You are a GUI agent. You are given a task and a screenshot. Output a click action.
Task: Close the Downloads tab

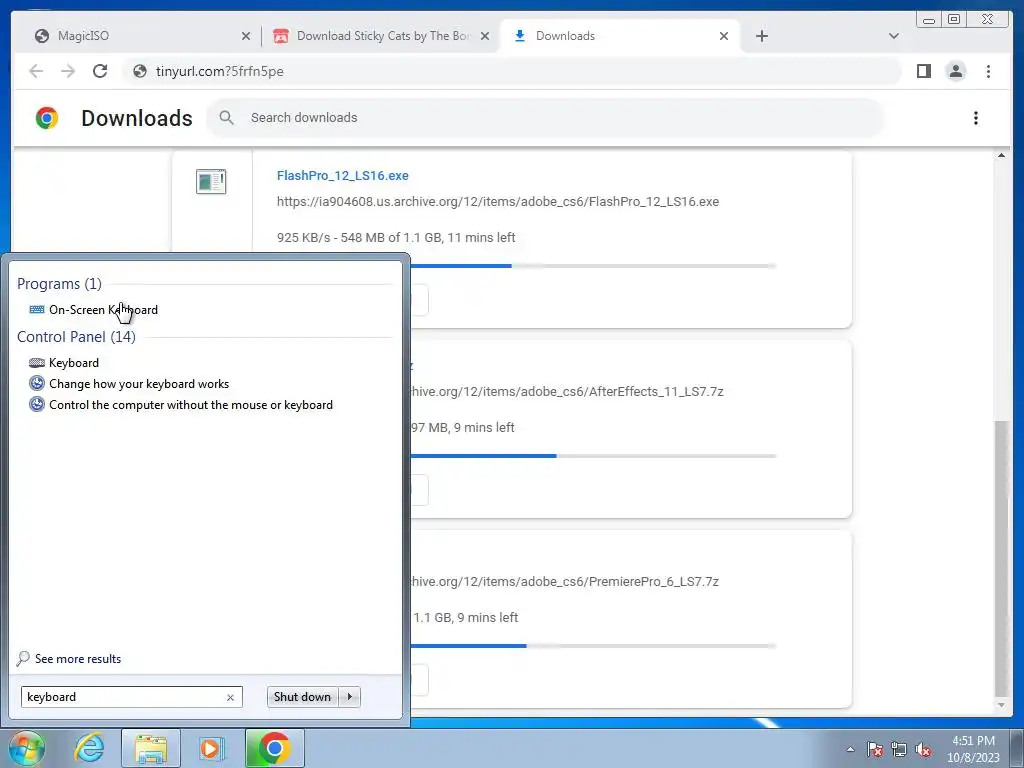[724, 36]
